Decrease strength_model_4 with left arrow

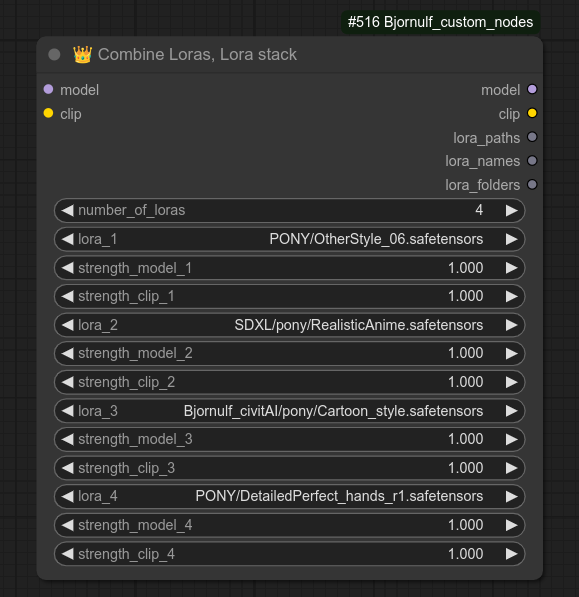(x=67, y=525)
